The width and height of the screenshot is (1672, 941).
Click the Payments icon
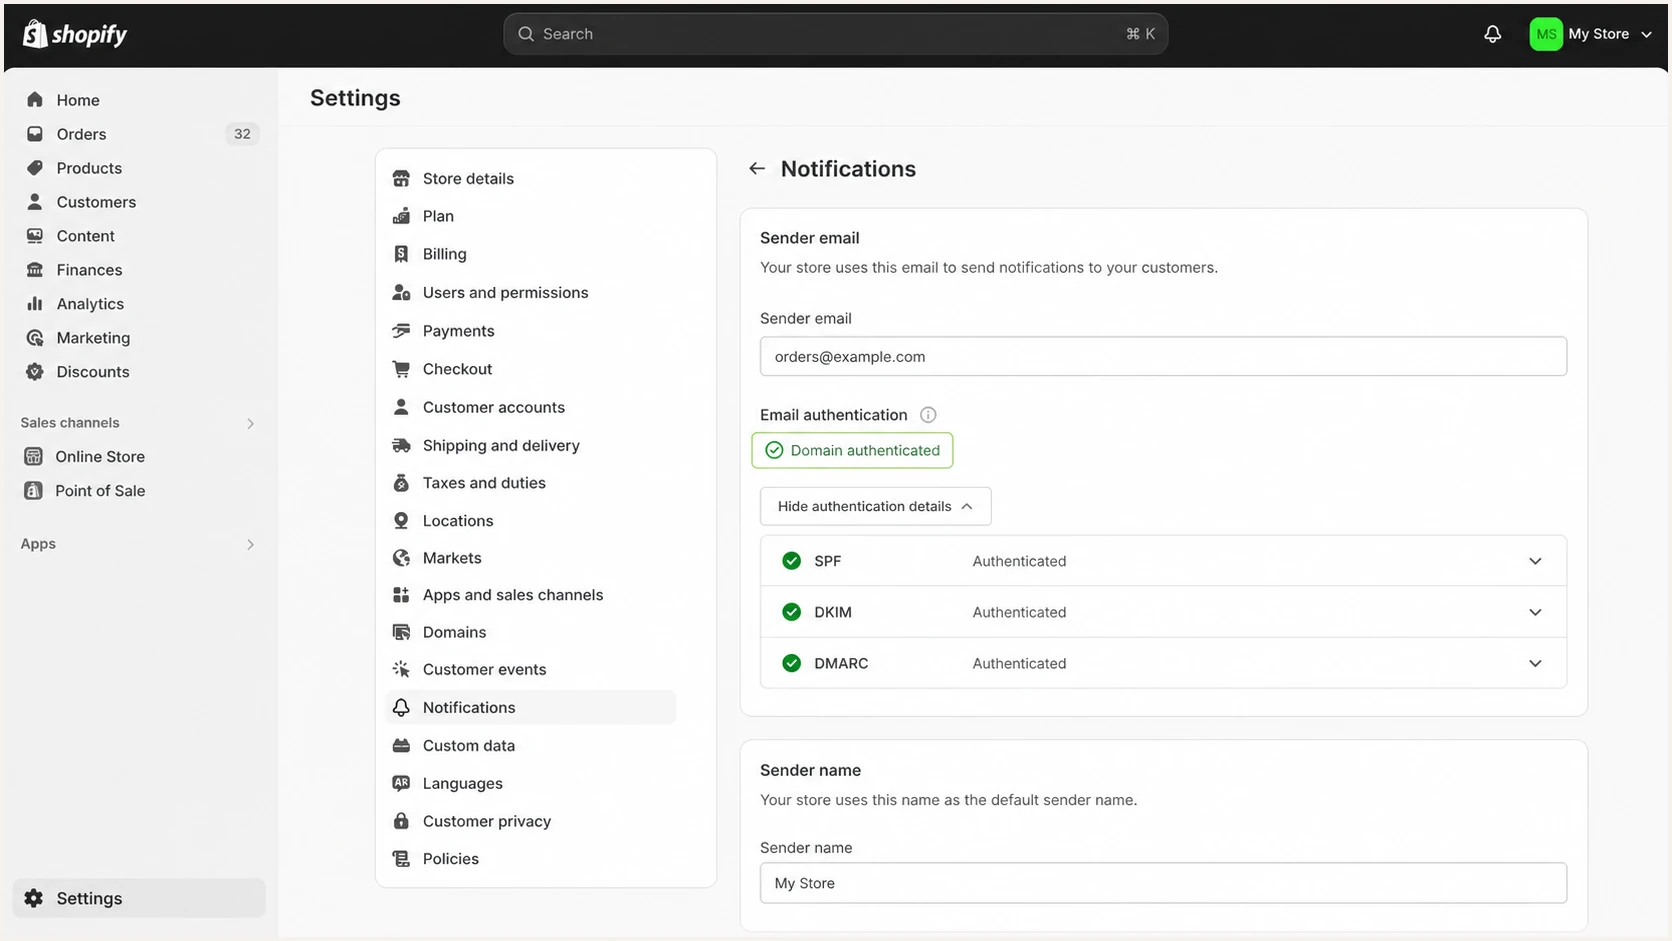tap(401, 331)
